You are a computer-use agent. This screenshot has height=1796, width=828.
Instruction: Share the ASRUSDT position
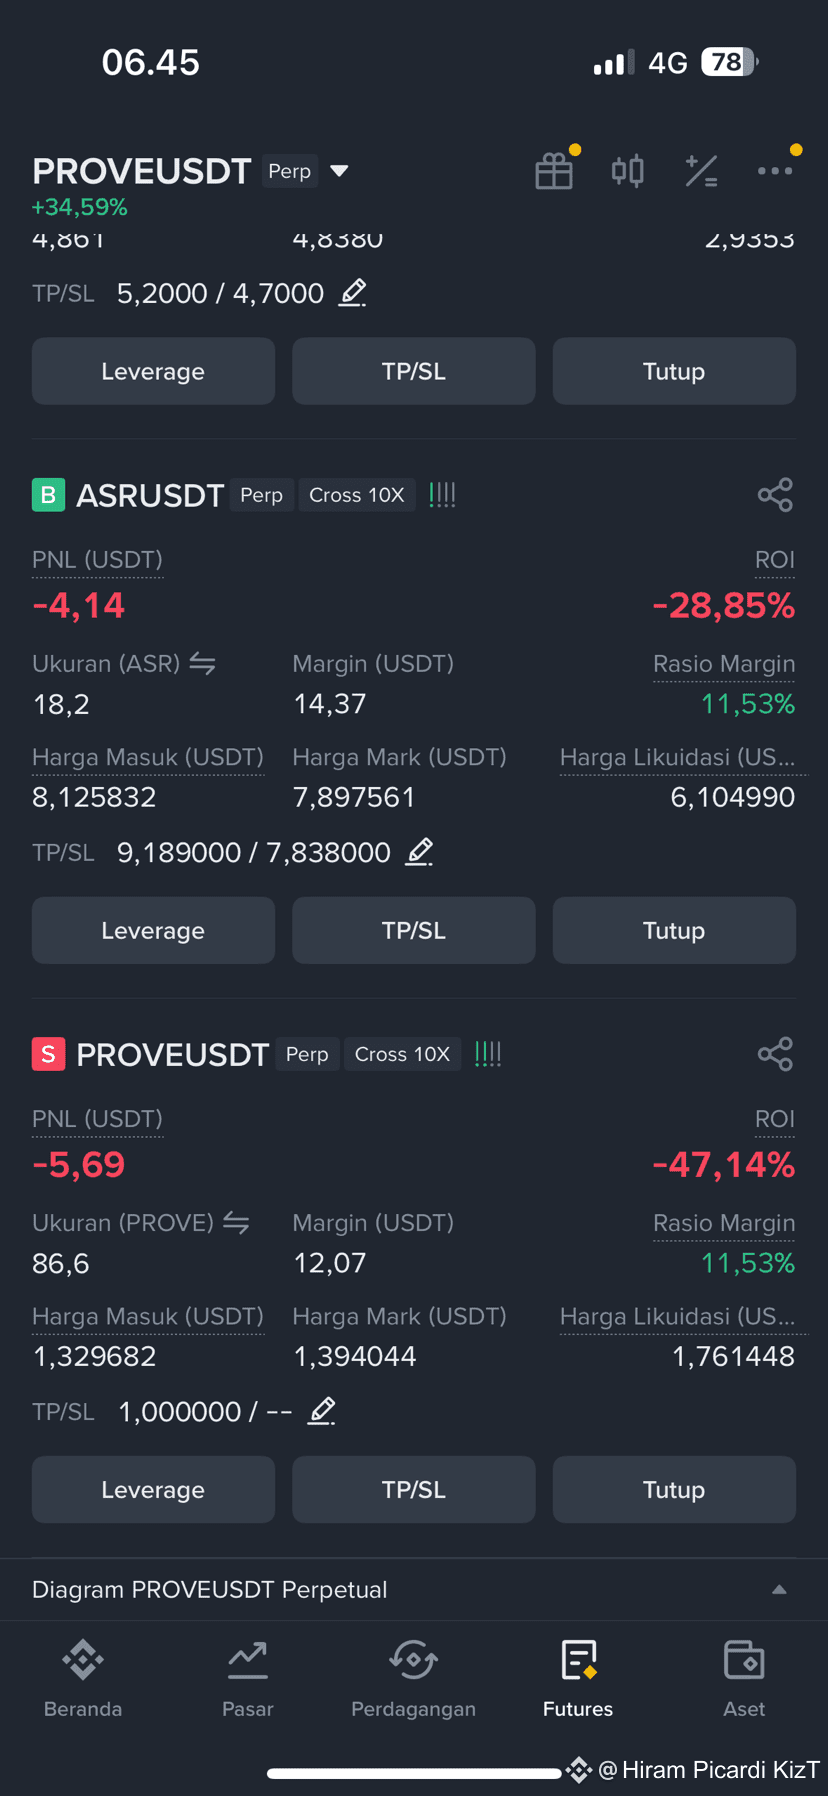[775, 495]
